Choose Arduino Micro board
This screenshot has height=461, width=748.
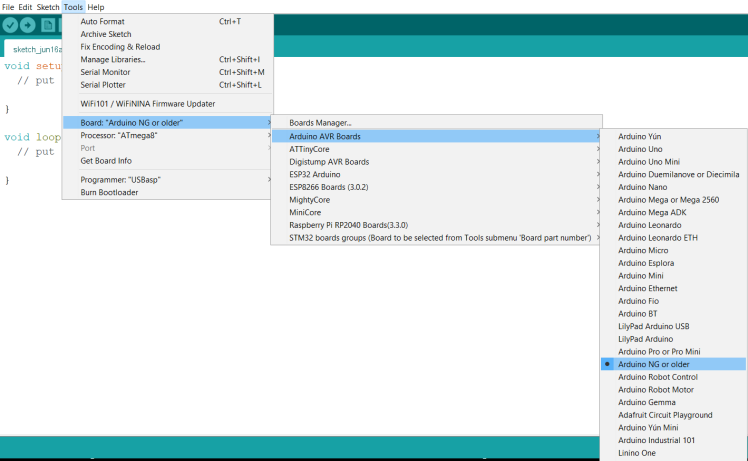coord(674,250)
